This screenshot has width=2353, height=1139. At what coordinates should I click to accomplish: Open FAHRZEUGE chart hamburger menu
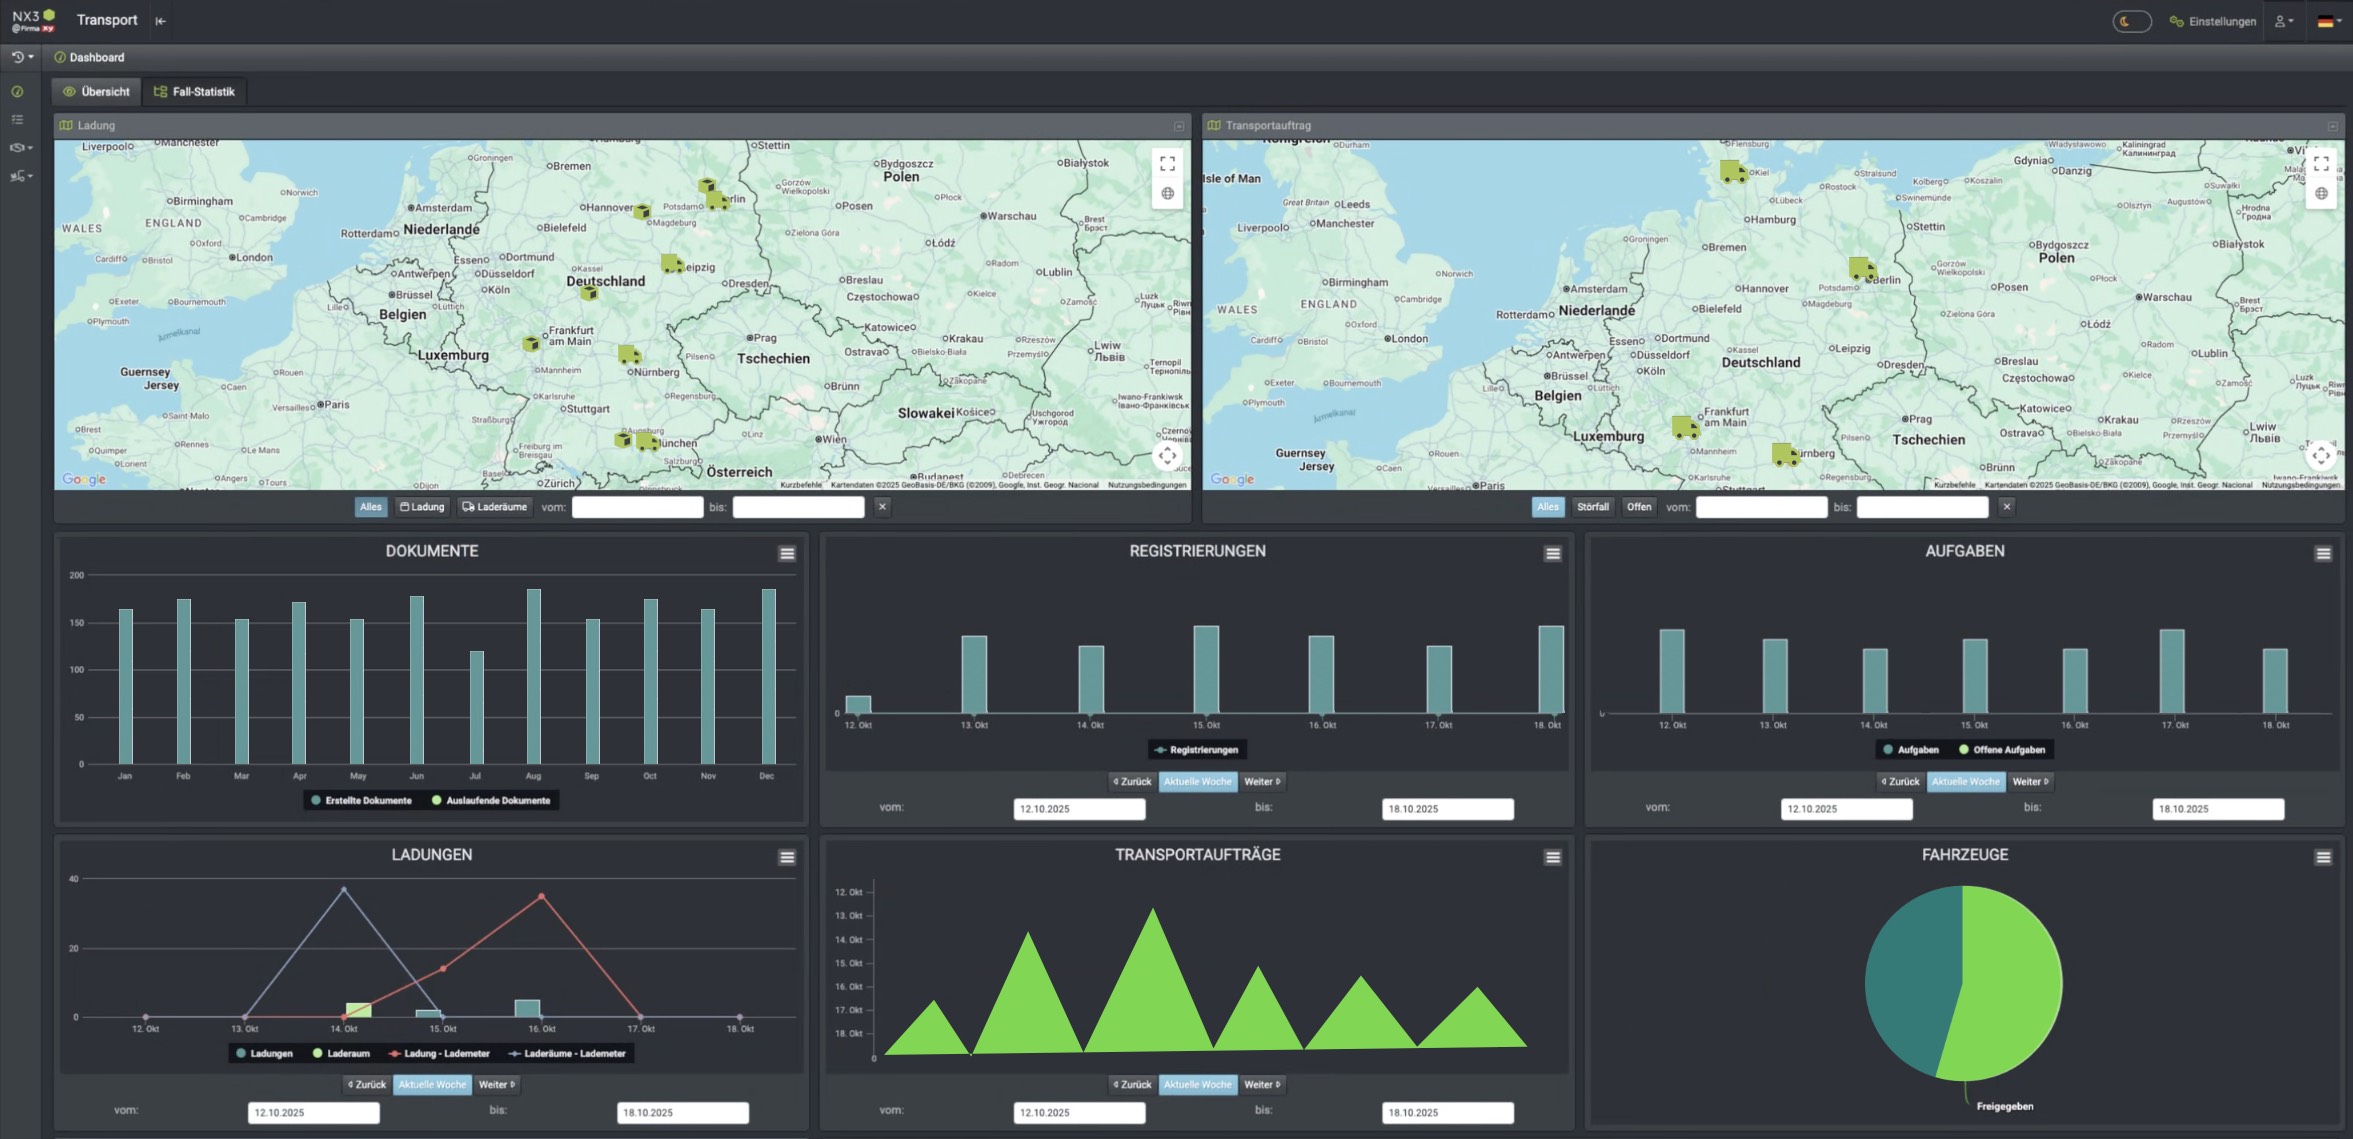(x=2323, y=857)
